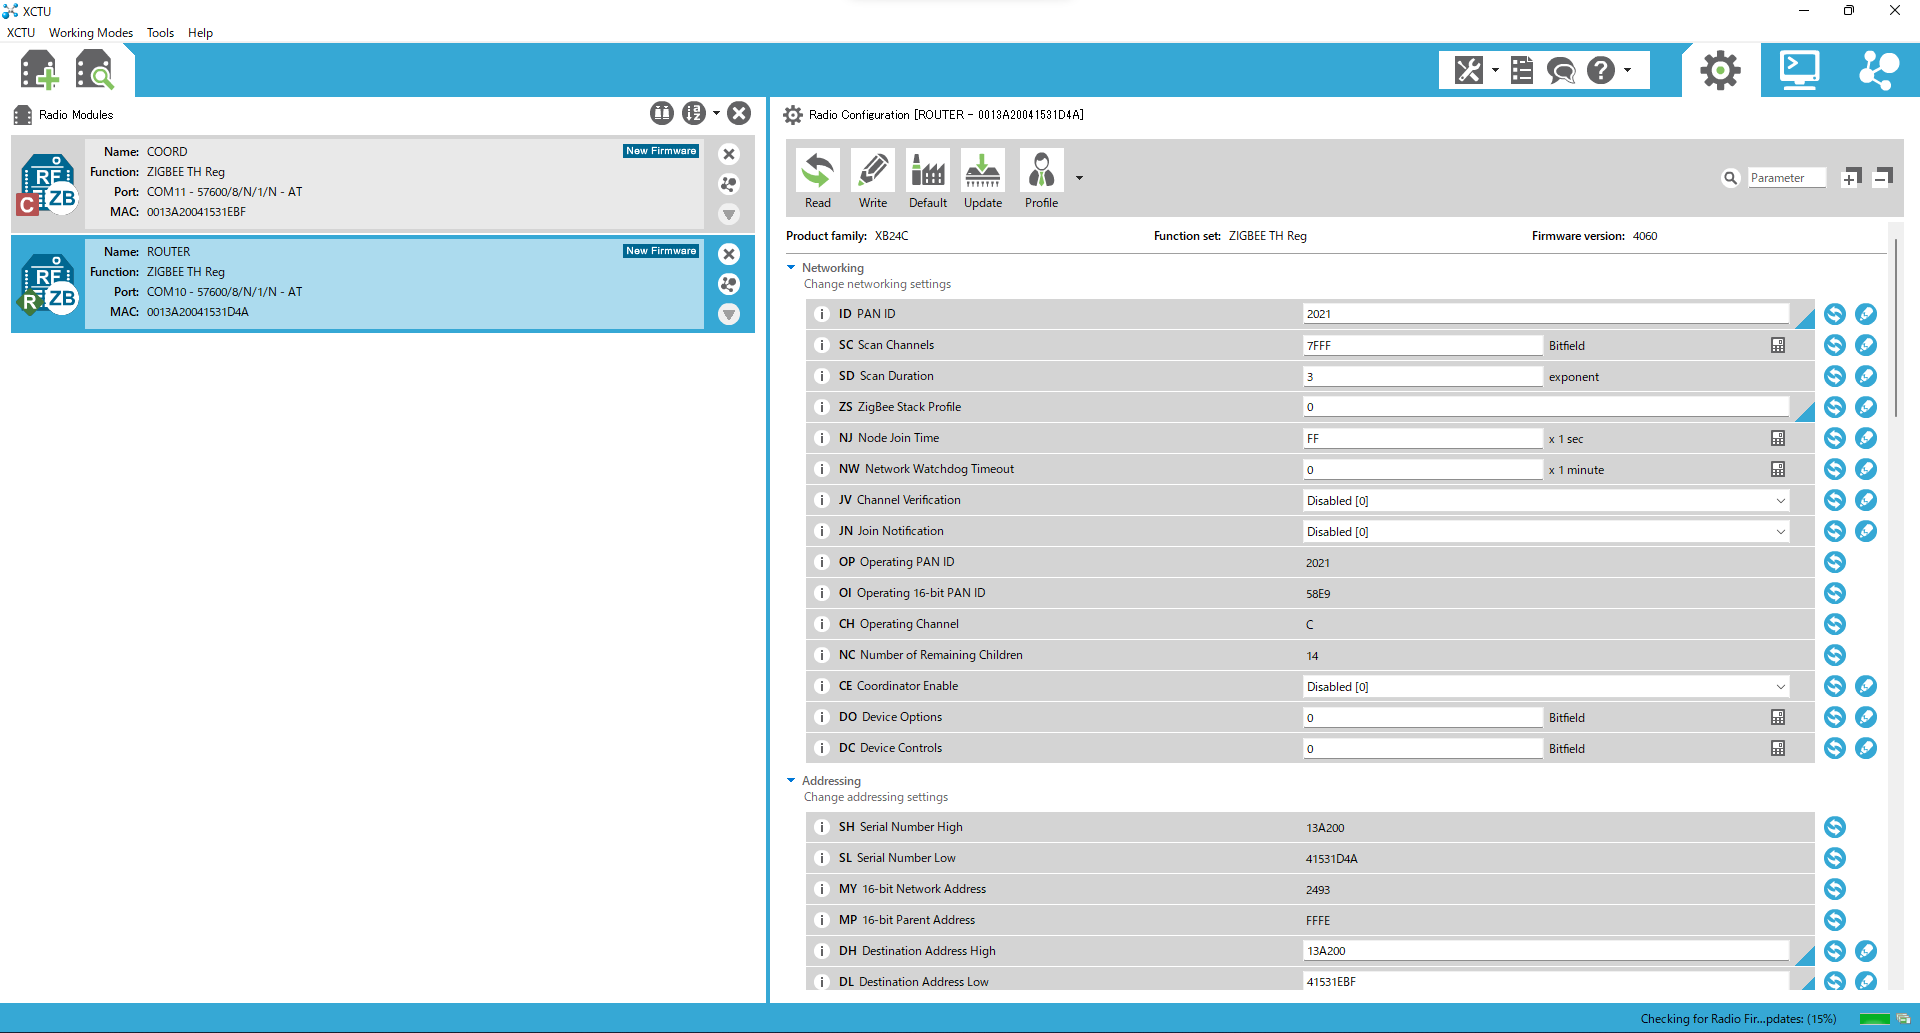Open the Profile dropdown arrow
Screen dimensions: 1920x1033
1079,178
